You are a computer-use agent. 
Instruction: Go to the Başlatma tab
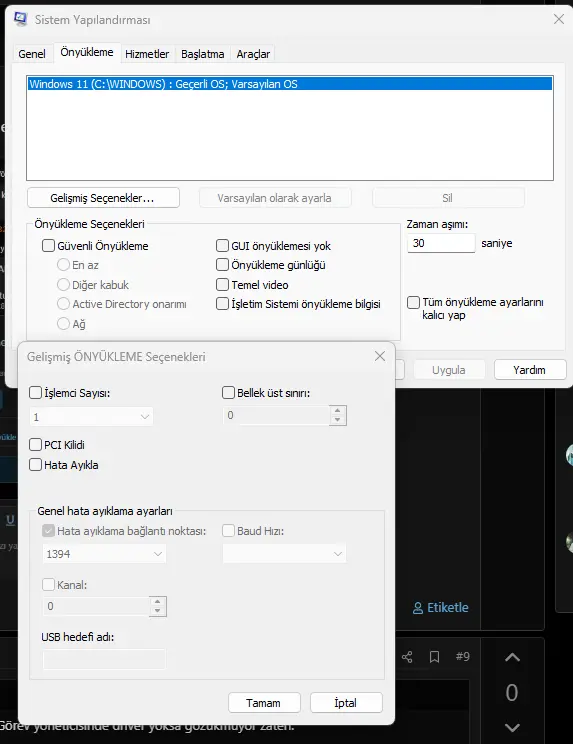point(203,54)
